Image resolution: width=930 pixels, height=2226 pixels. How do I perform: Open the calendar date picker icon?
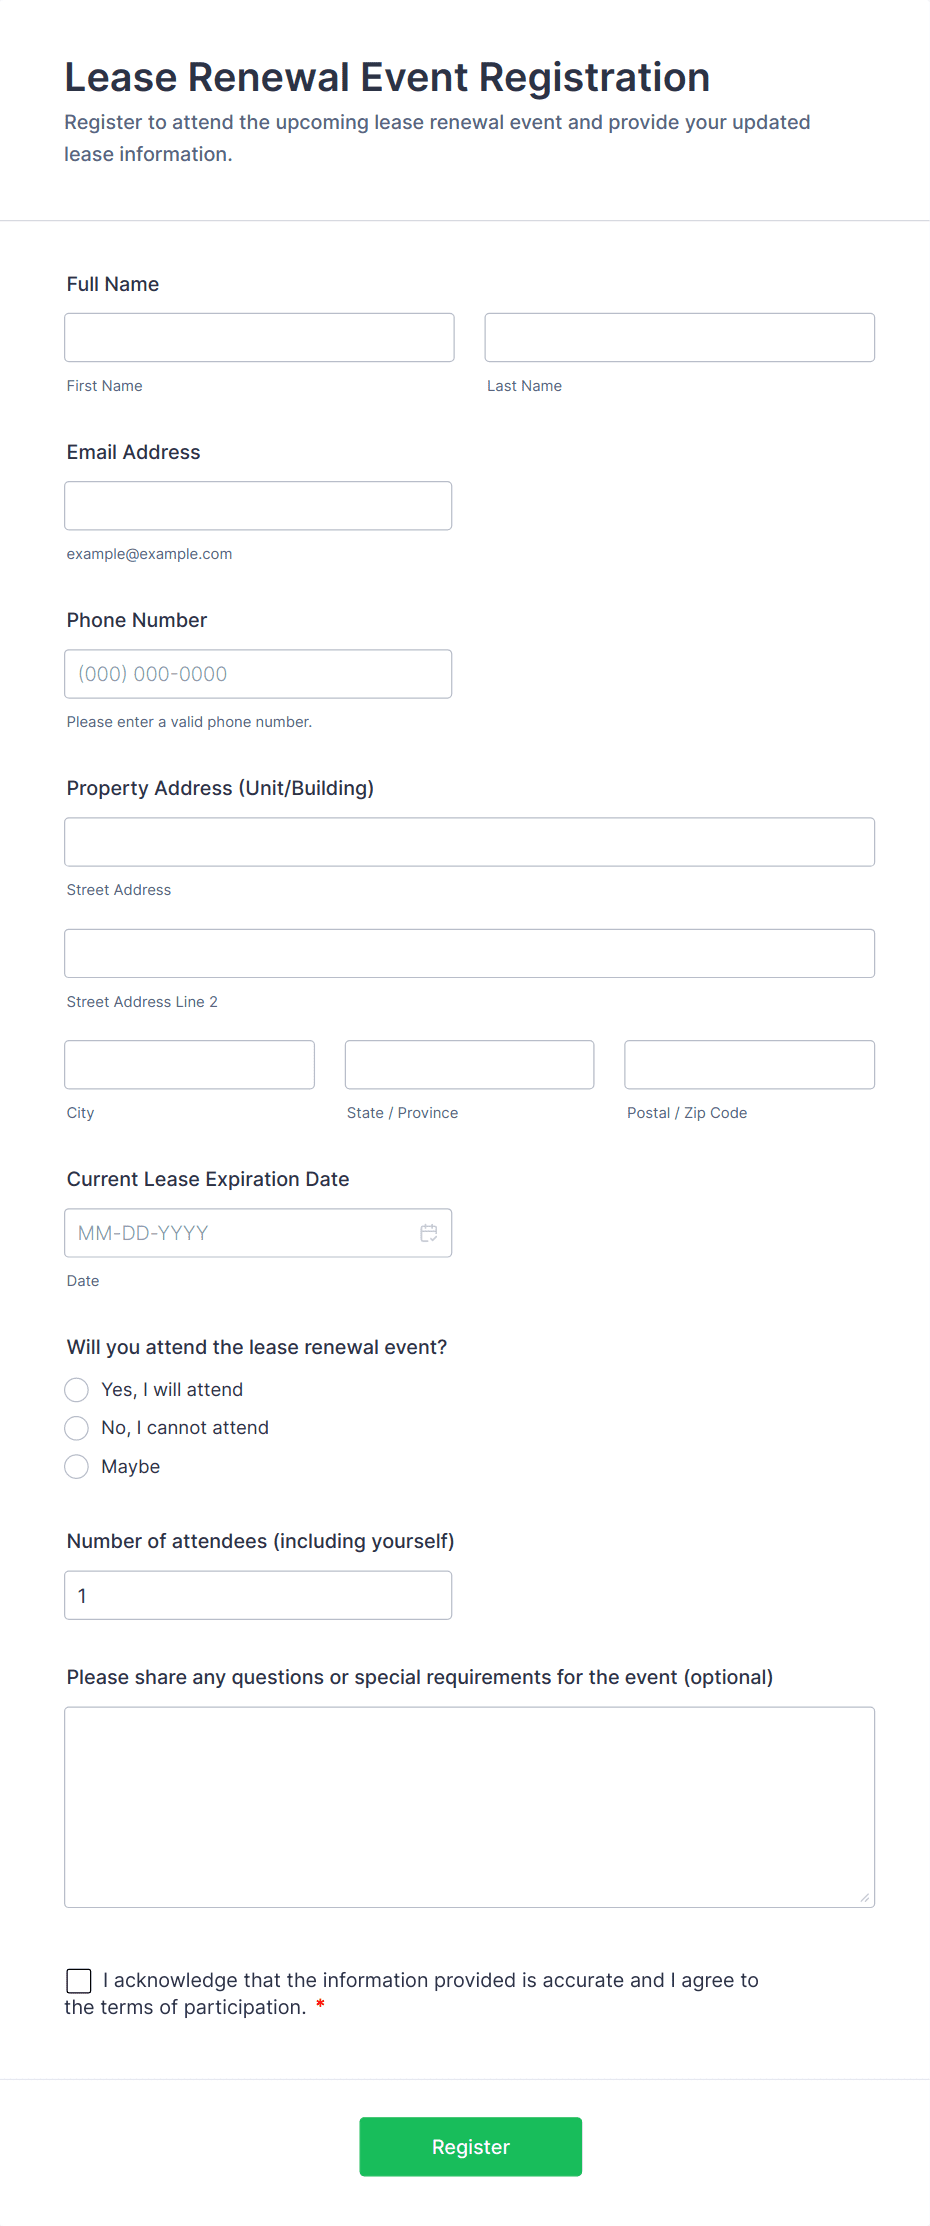(x=428, y=1233)
